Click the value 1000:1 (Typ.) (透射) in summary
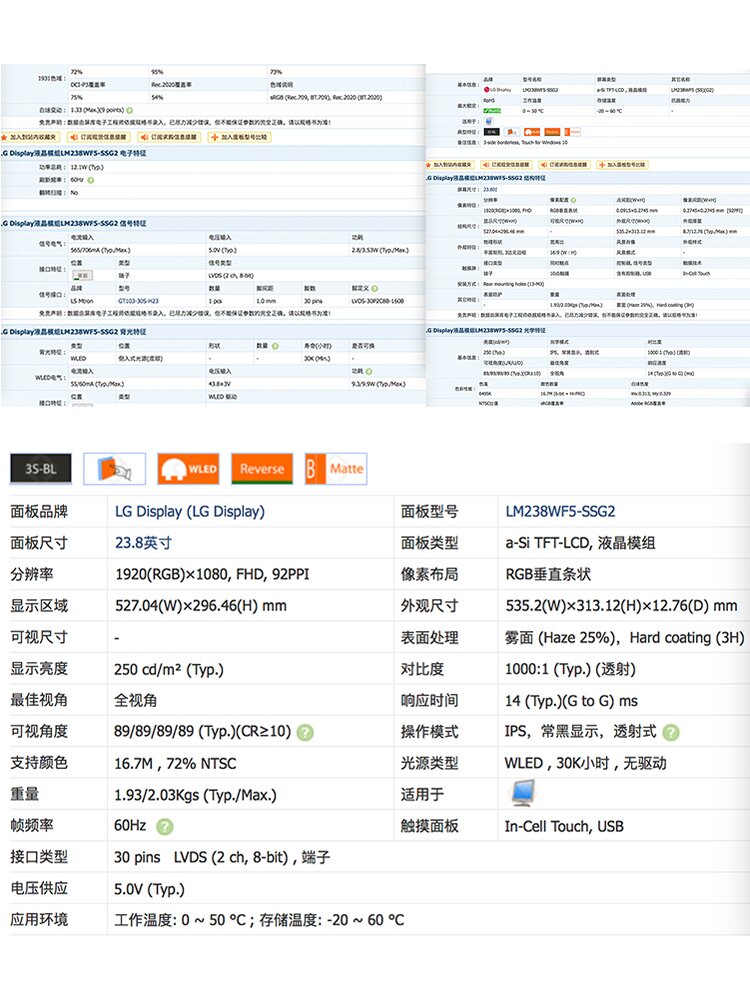The width and height of the screenshot is (750, 1000). [570, 669]
